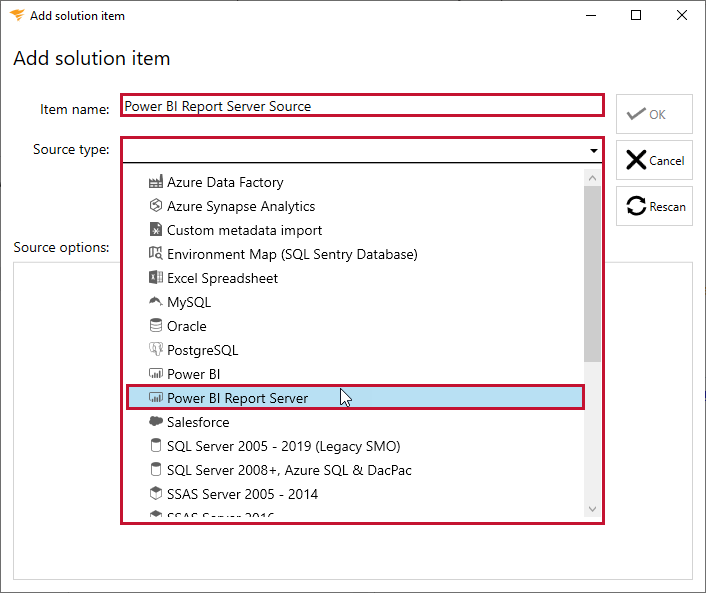The height and width of the screenshot is (593, 706).
Task: Click the Power BI Report Server icon
Action: click(155, 398)
